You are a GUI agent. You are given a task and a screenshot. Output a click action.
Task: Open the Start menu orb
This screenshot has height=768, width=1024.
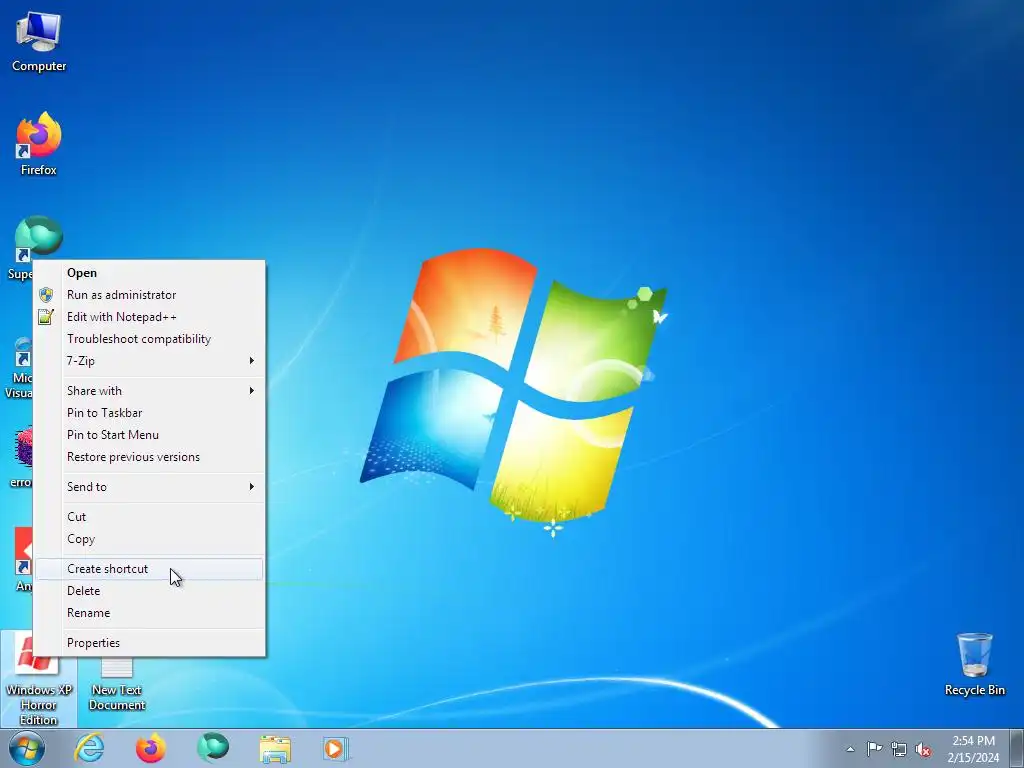tap(27, 748)
